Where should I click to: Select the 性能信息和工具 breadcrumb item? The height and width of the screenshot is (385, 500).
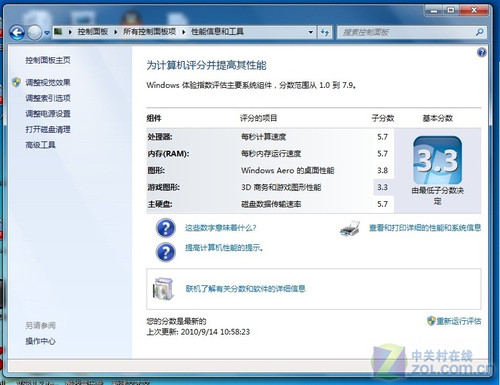click(x=217, y=32)
